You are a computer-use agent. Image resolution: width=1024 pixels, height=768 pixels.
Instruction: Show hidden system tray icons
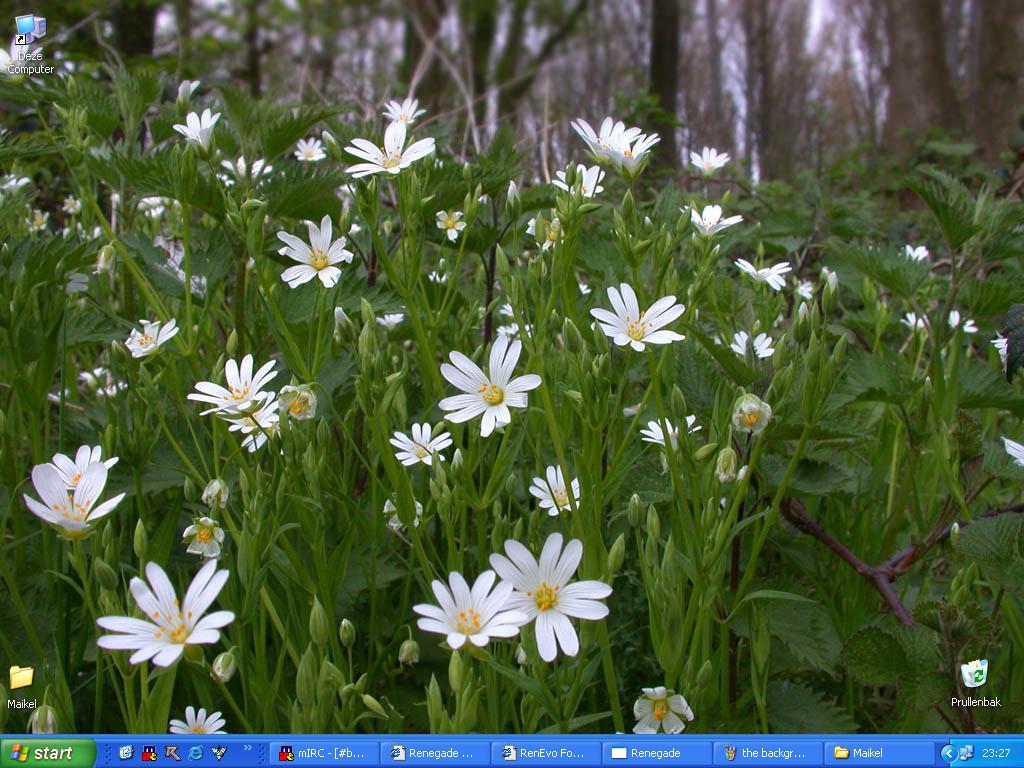[949, 753]
